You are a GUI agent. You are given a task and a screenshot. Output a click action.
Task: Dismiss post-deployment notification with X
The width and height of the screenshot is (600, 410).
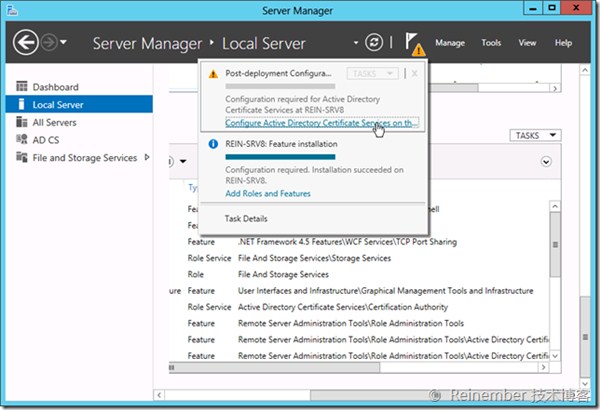coord(415,74)
